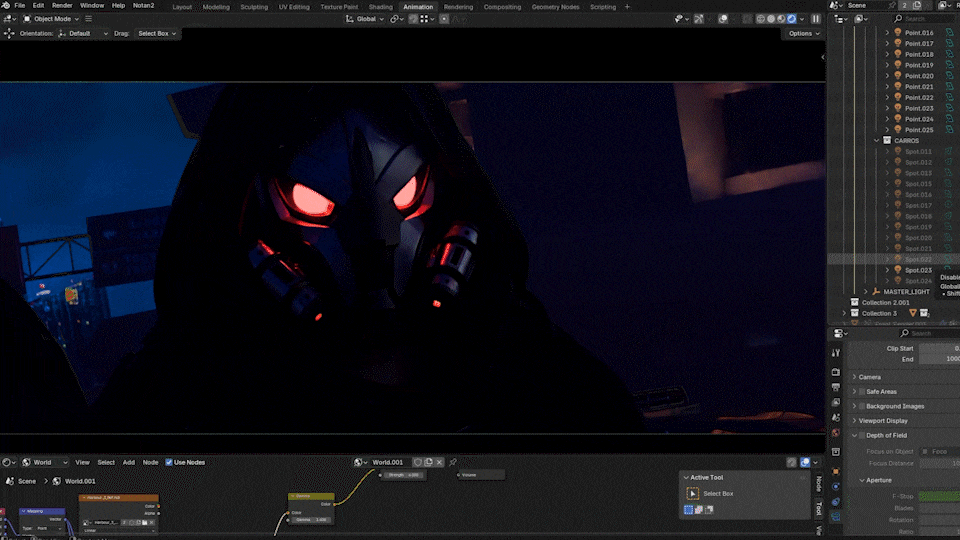Screen dimensions: 960x540
Task: Click the Select Box tool icon
Action: click(x=692, y=493)
